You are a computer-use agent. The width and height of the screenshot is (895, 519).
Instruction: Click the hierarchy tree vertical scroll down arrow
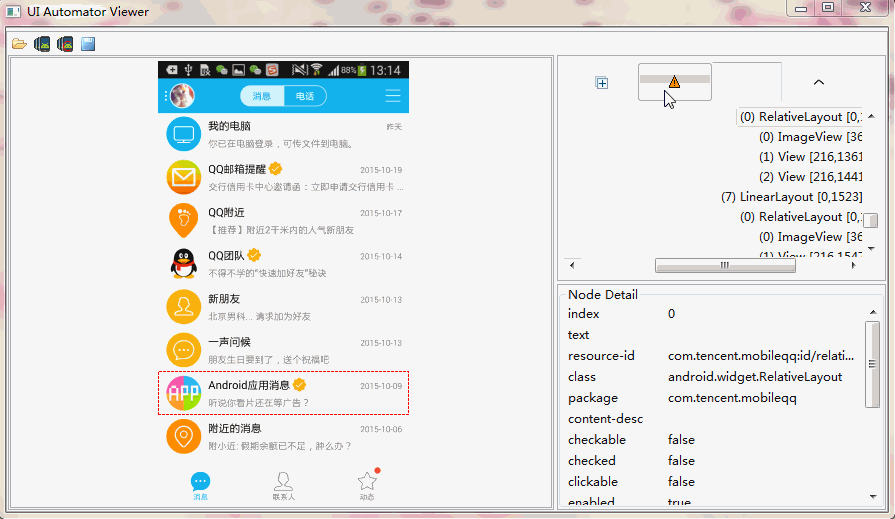click(872, 248)
